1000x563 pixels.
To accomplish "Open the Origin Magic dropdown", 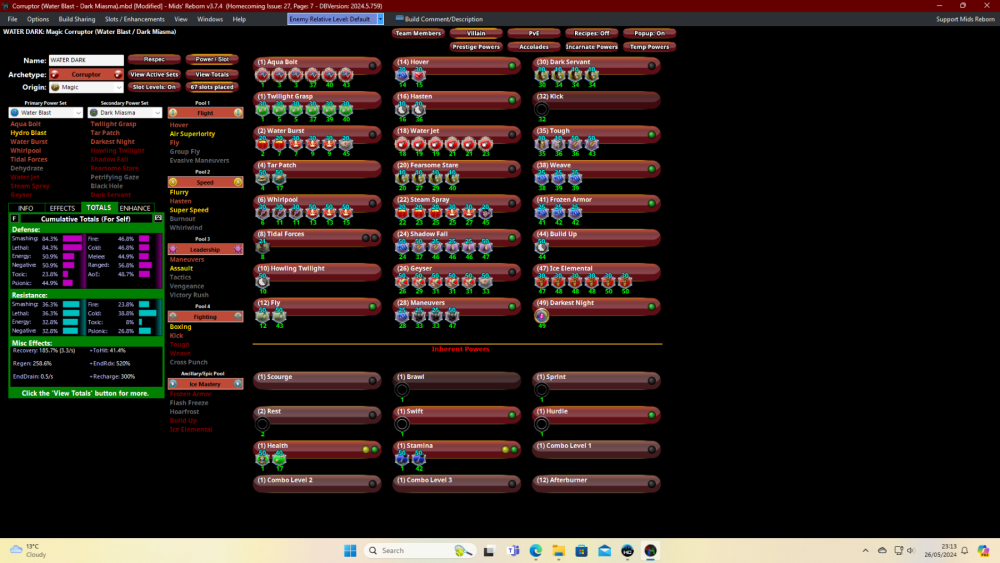I will tap(86, 88).
